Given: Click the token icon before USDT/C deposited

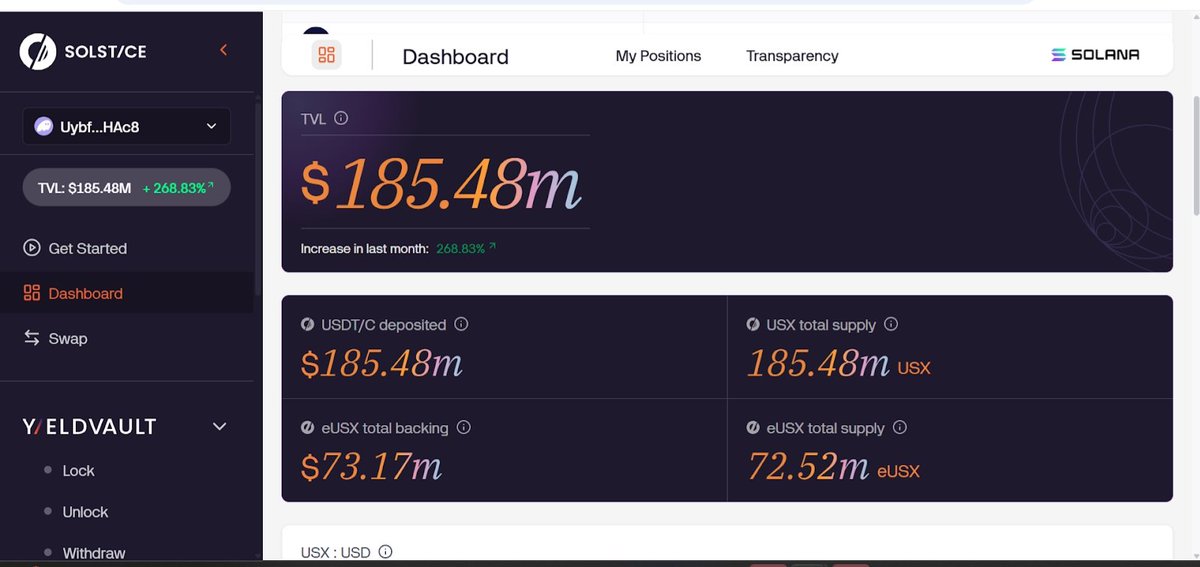Looking at the screenshot, I should (308, 325).
